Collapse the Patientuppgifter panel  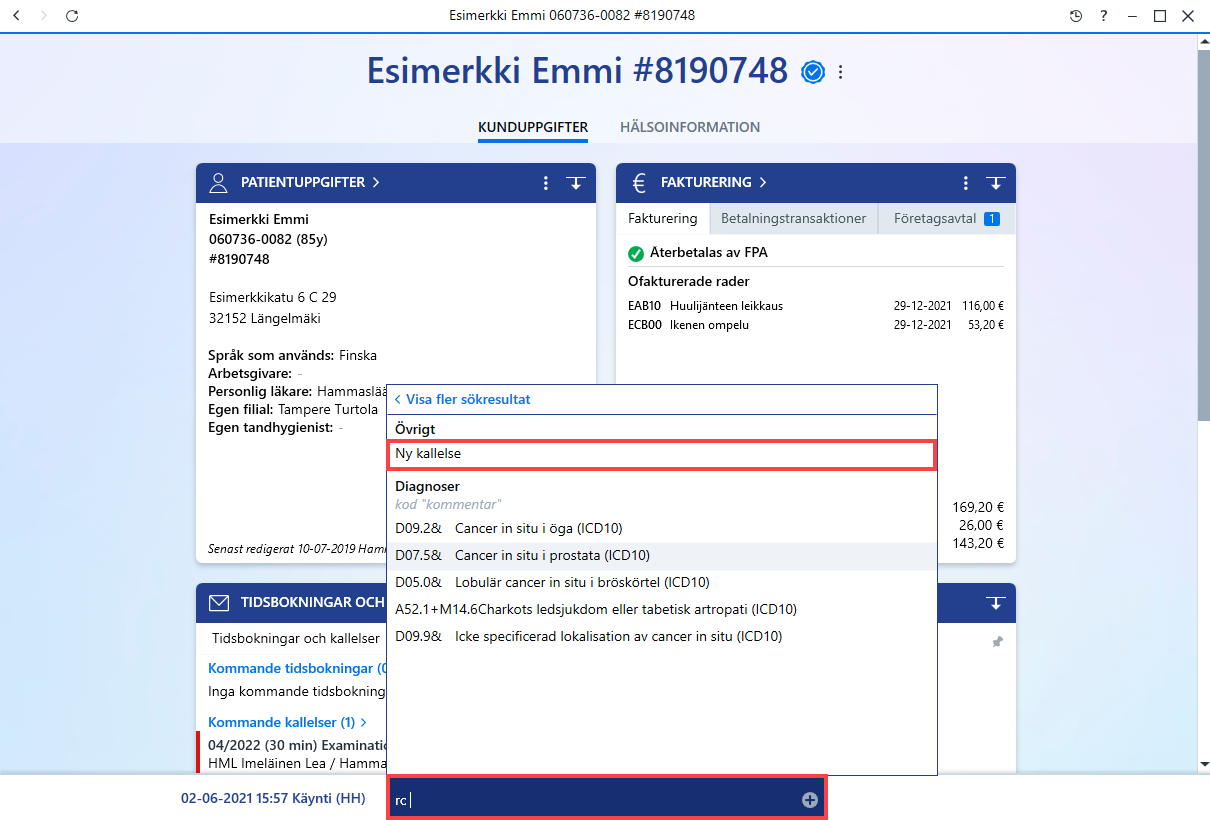(575, 183)
